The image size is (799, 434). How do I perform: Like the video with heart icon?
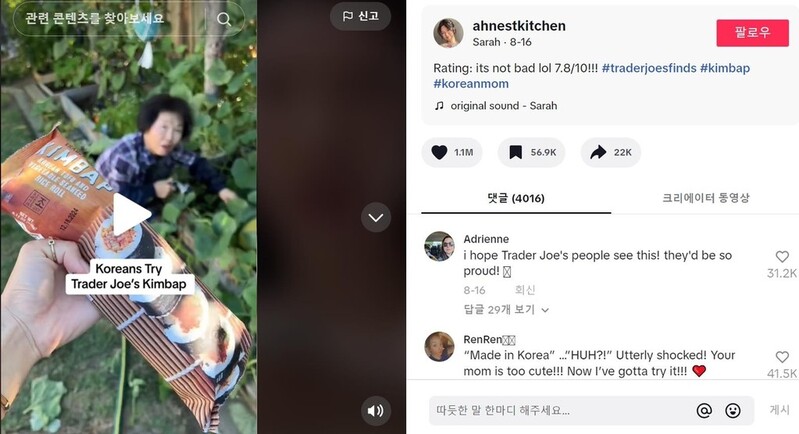(x=439, y=153)
